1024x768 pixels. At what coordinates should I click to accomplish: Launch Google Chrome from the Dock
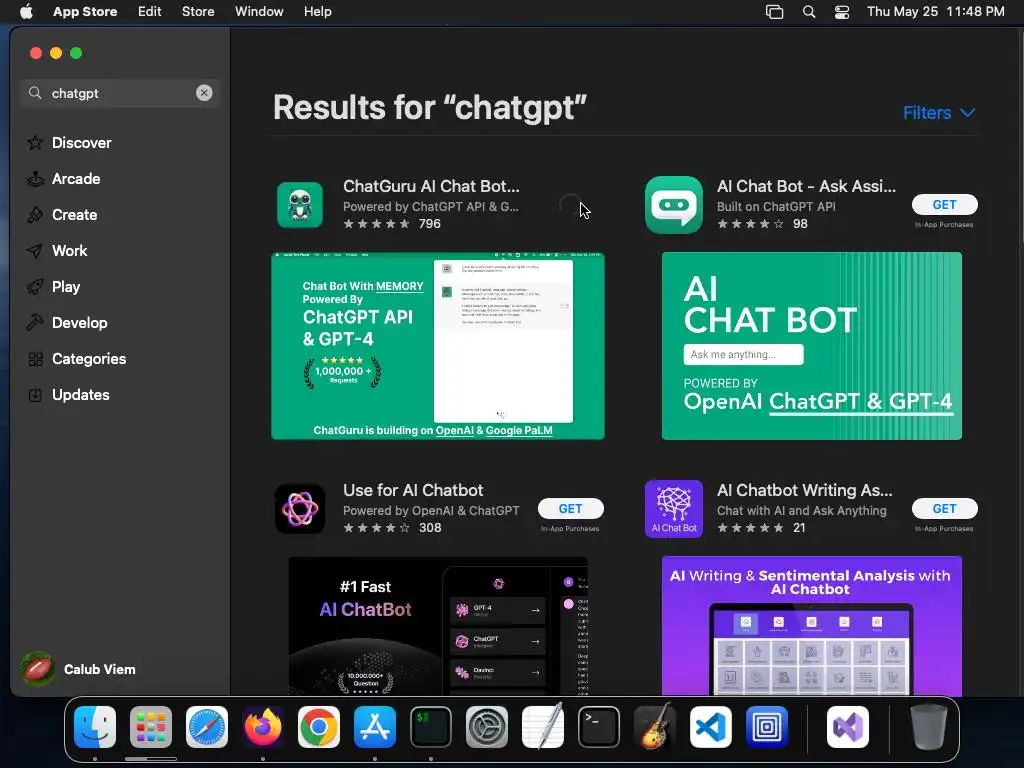319,726
